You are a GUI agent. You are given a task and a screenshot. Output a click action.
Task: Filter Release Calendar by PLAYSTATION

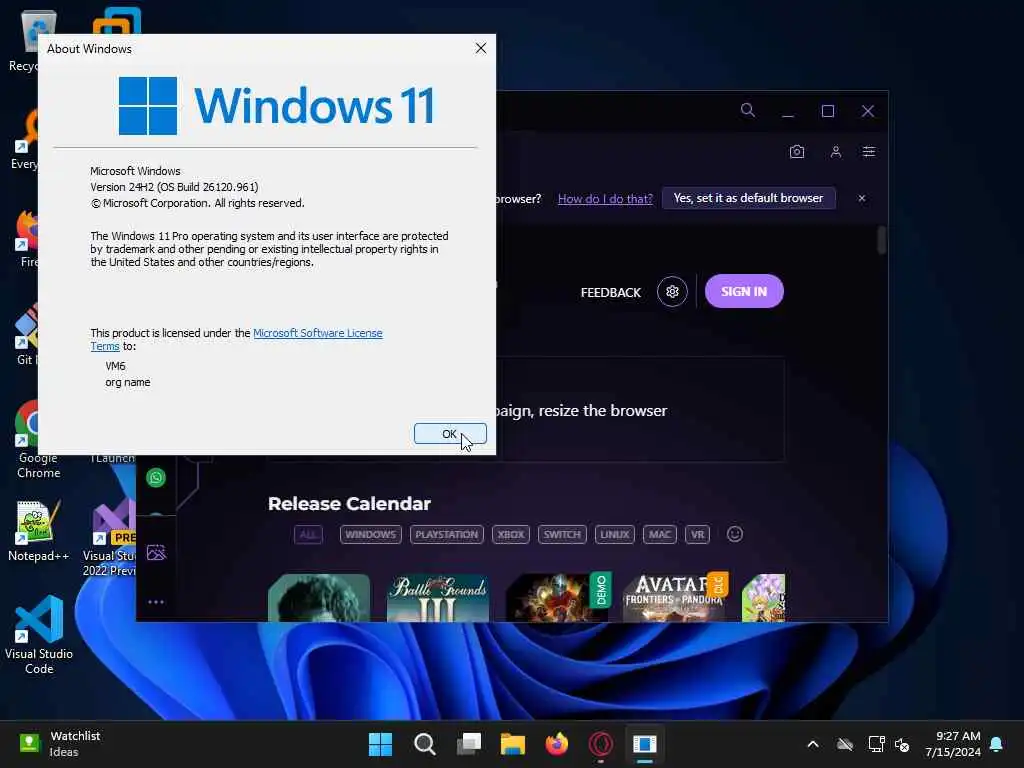coord(447,534)
